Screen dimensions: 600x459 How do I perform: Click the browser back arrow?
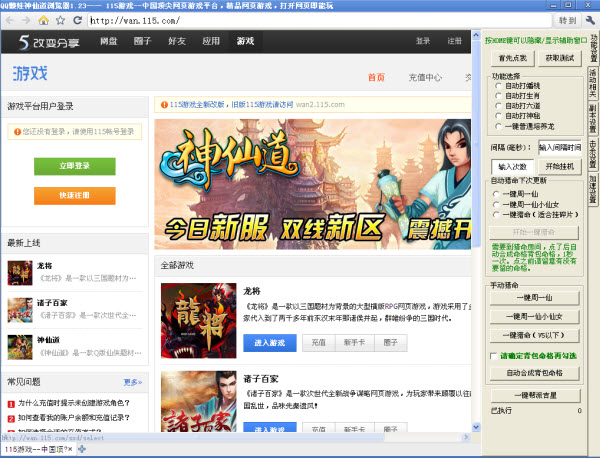[10, 20]
